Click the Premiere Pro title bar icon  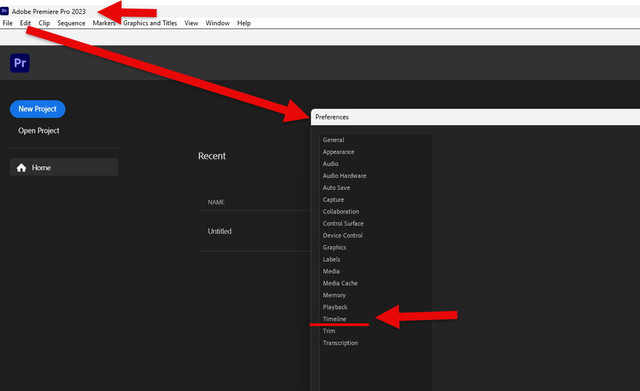click(4, 11)
